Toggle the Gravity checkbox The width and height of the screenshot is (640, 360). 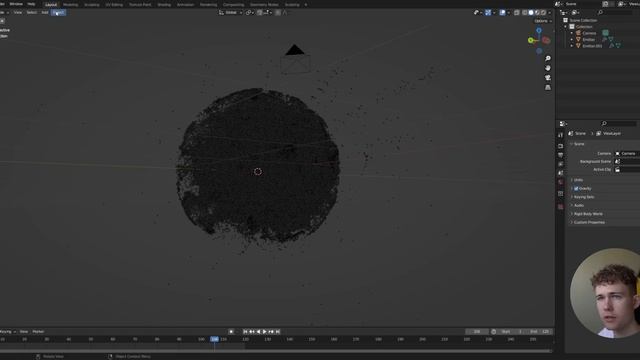(576, 189)
